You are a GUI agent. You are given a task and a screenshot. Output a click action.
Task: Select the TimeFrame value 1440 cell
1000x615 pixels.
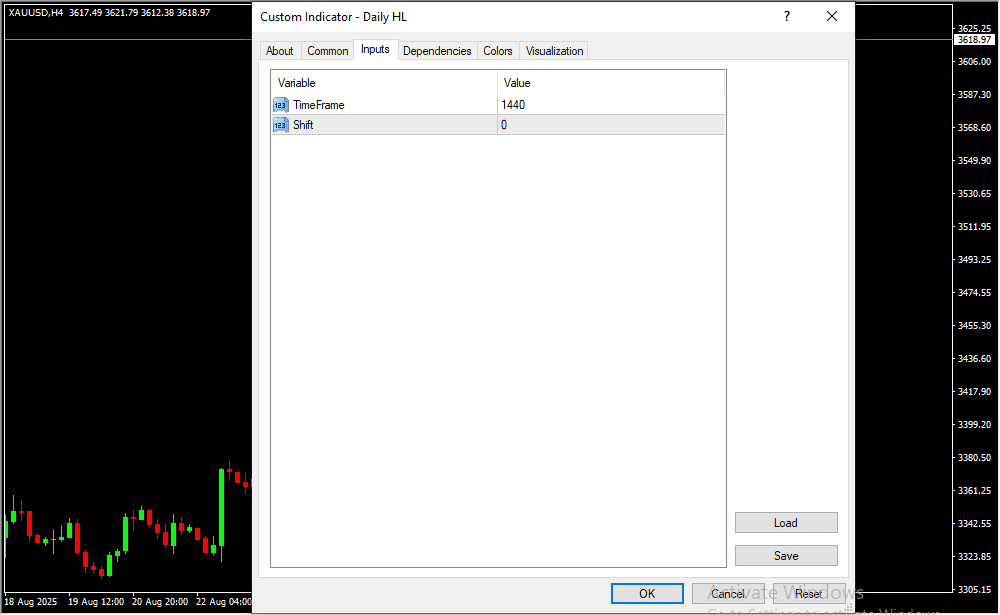pos(610,105)
